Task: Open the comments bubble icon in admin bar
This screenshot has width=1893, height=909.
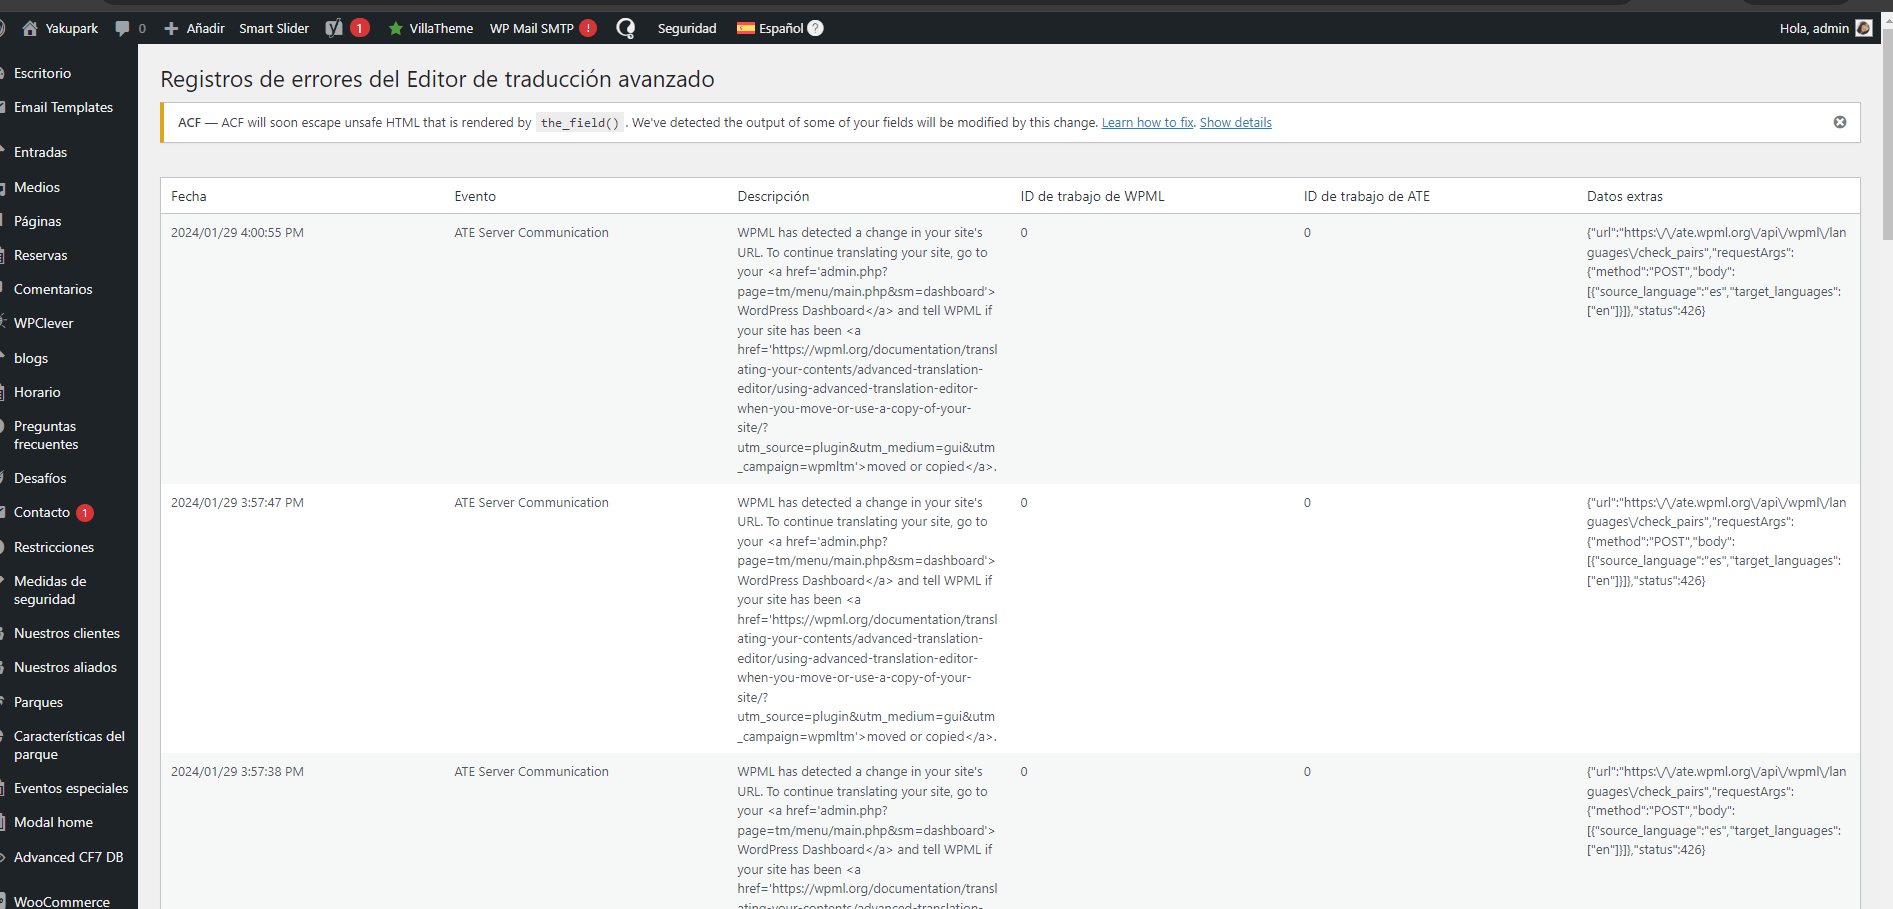Action: pos(122,28)
